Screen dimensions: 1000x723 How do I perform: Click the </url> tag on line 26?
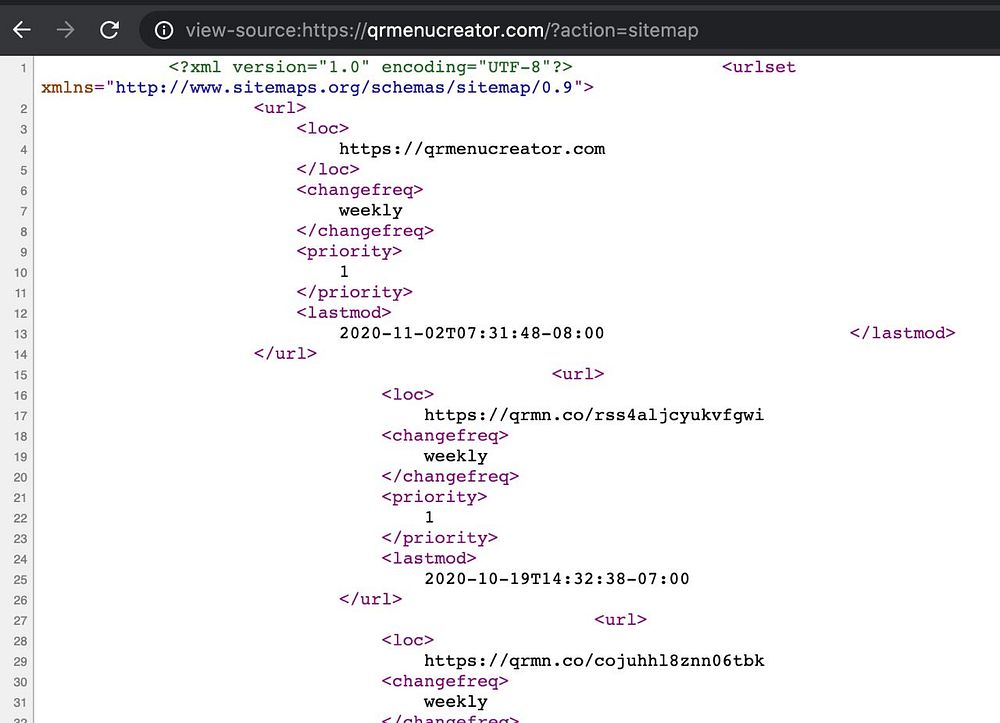[371, 599]
